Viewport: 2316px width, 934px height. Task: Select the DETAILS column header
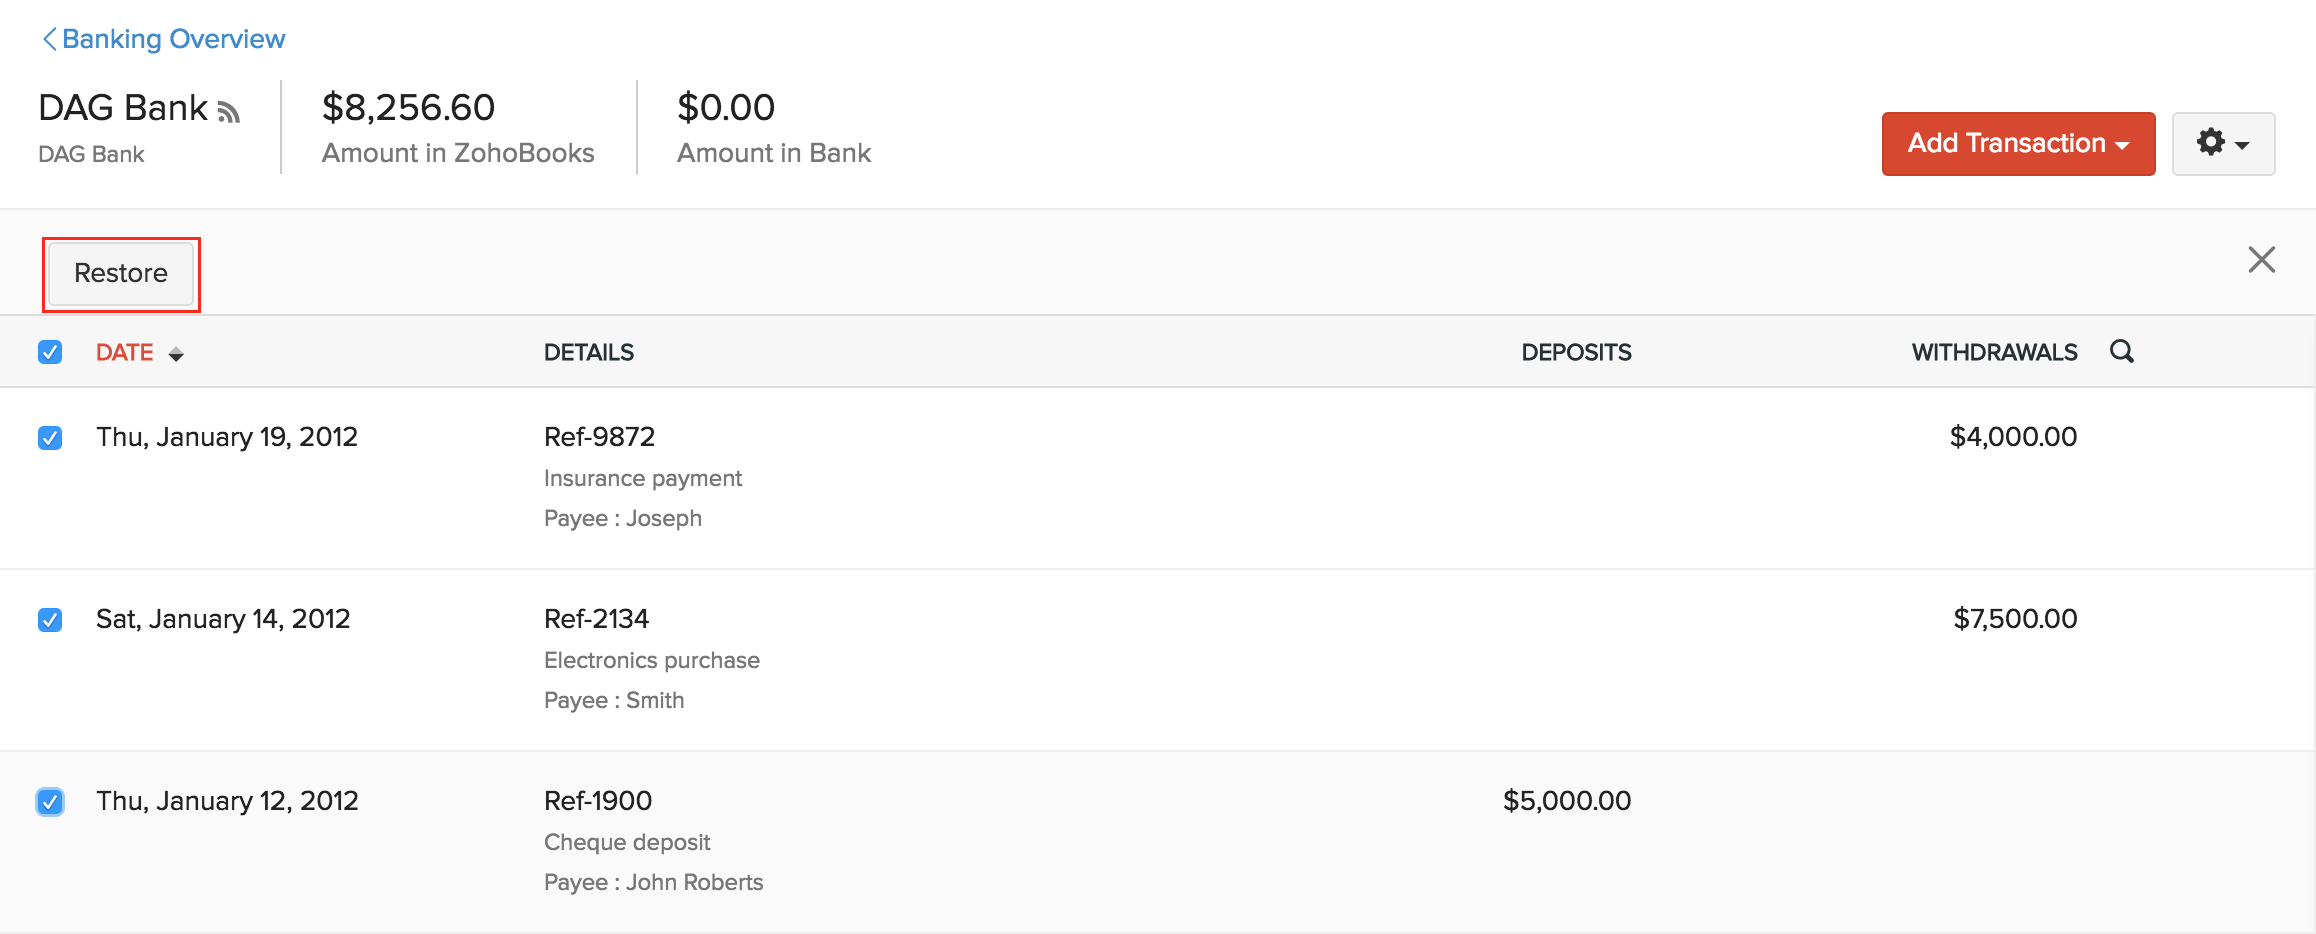point(588,352)
